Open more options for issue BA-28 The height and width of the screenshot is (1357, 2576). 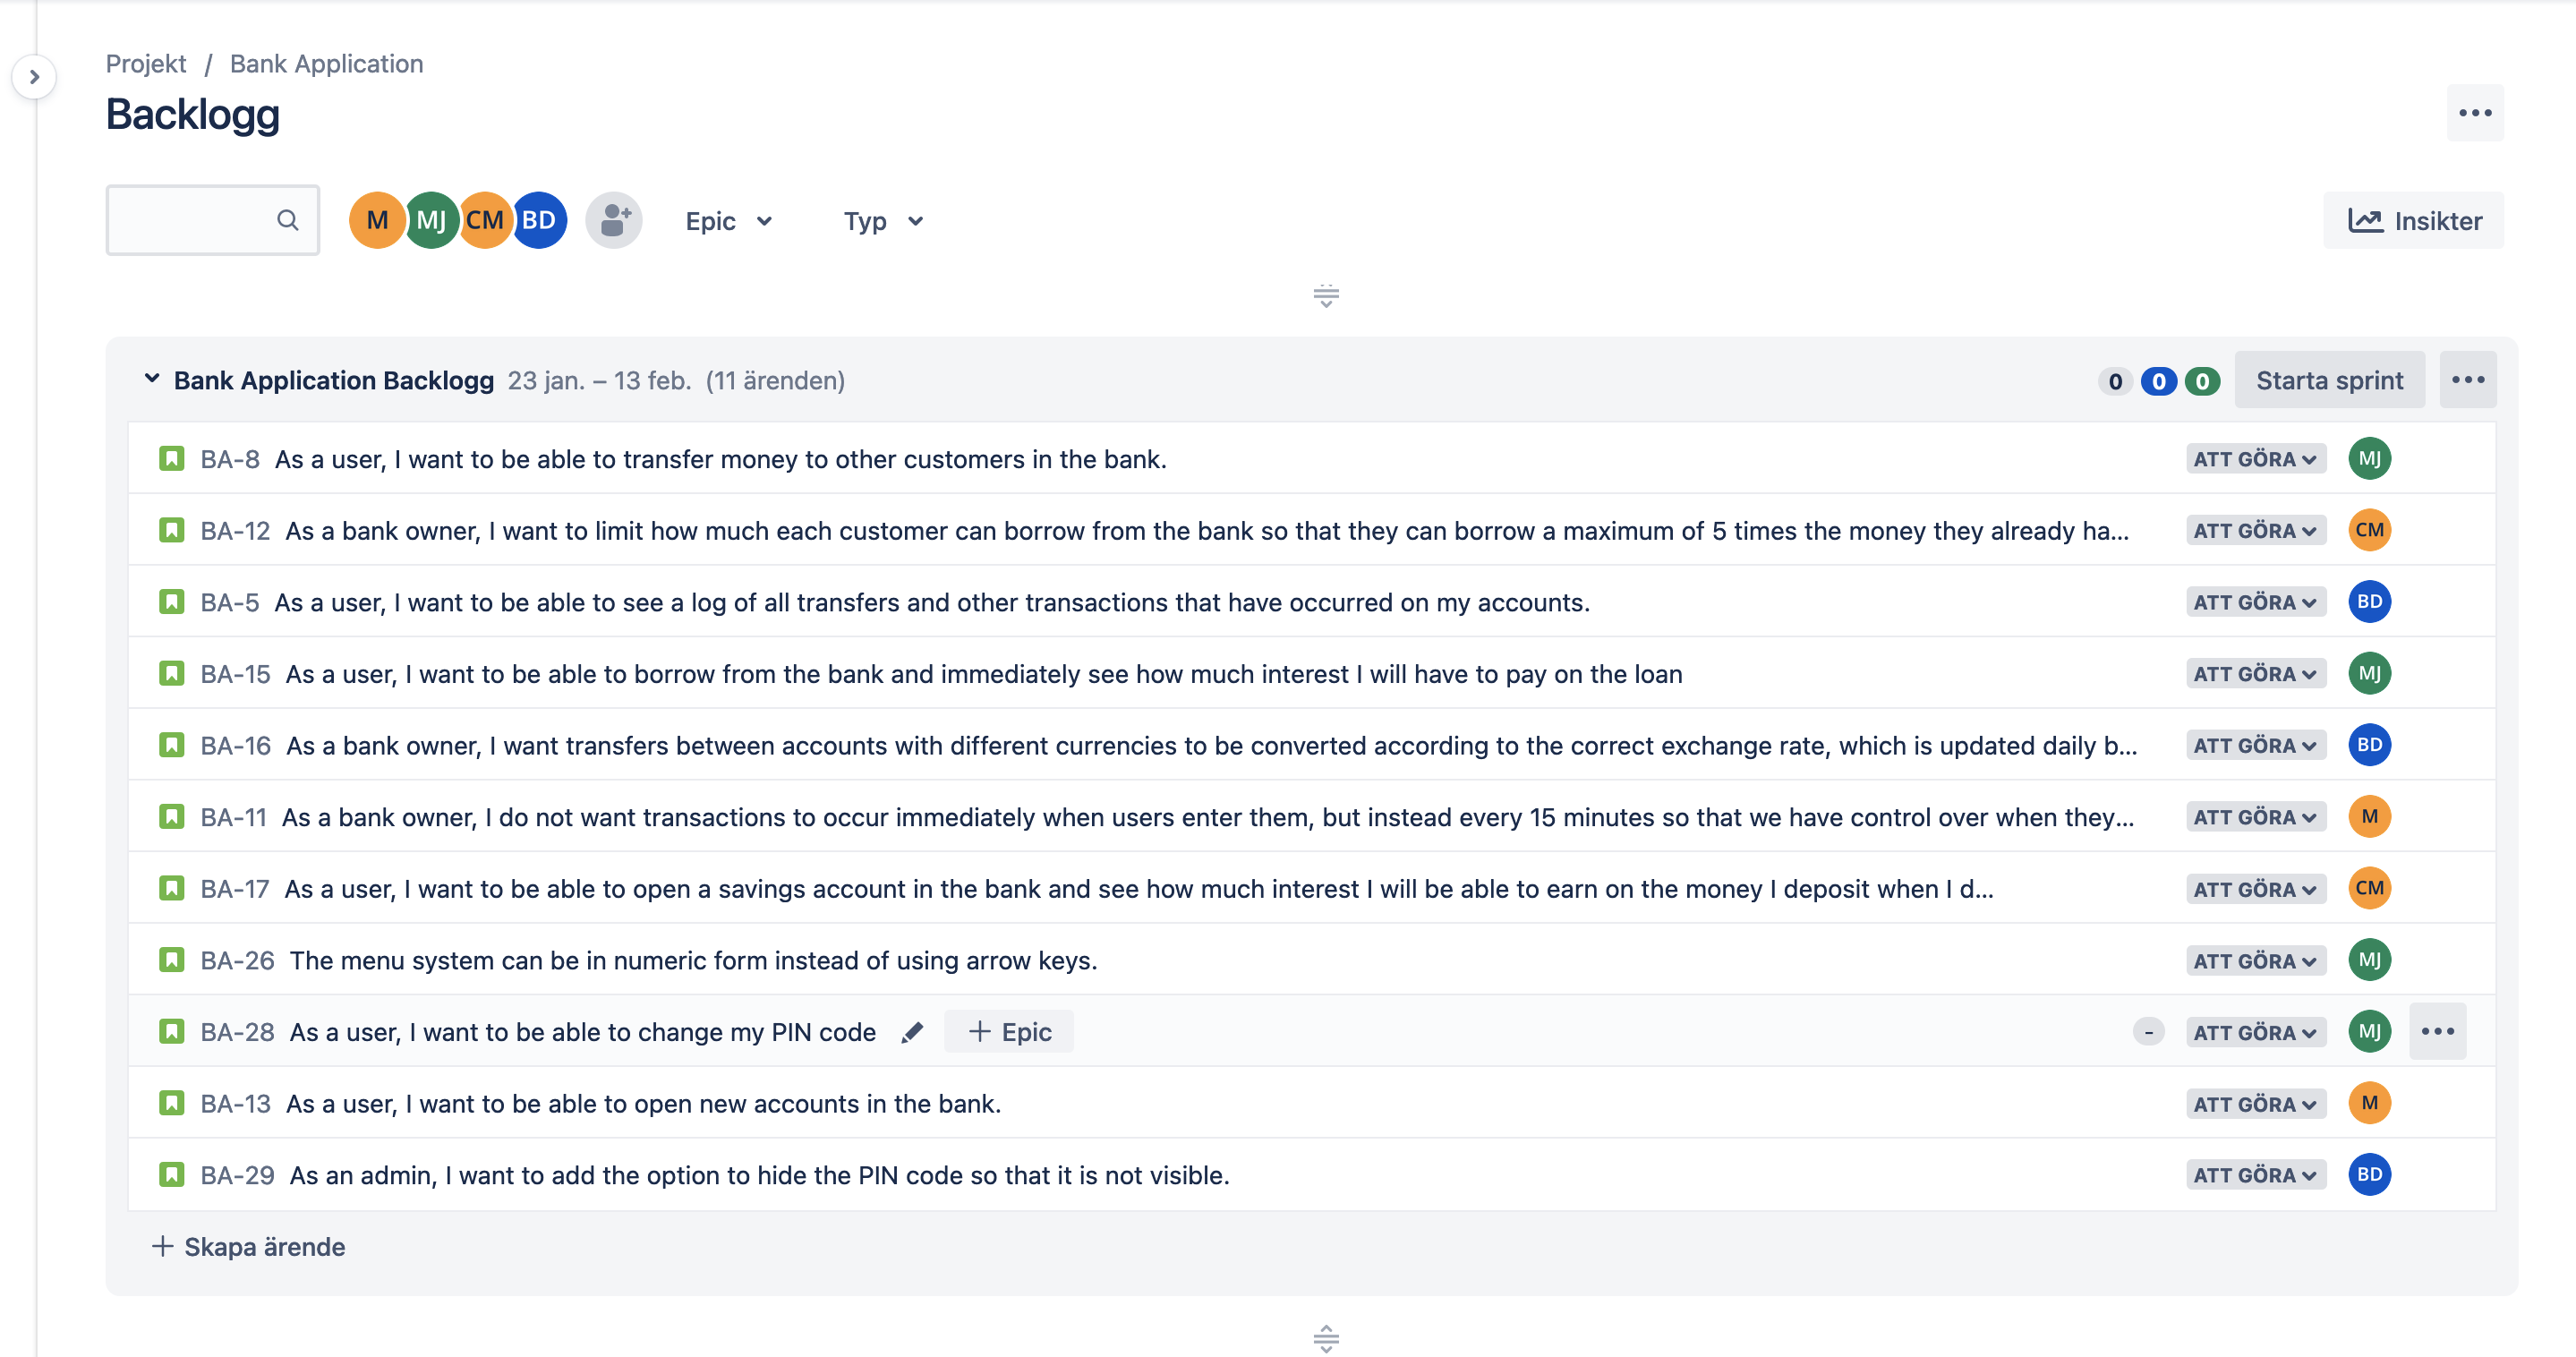(x=2438, y=1031)
